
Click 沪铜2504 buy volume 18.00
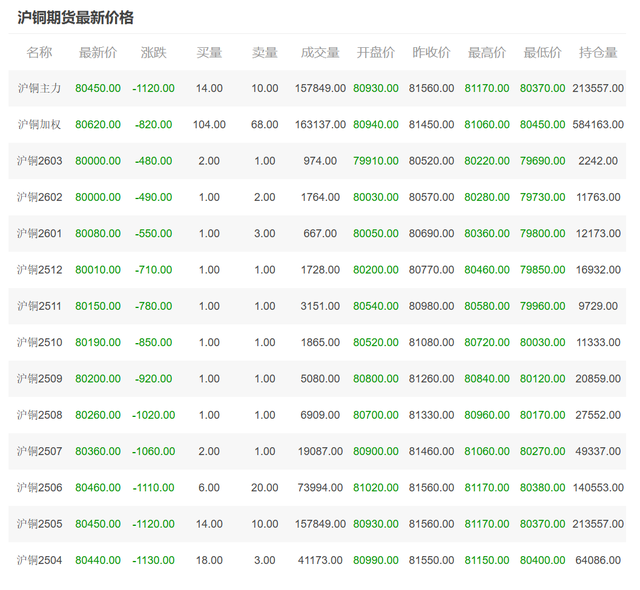point(209,560)
